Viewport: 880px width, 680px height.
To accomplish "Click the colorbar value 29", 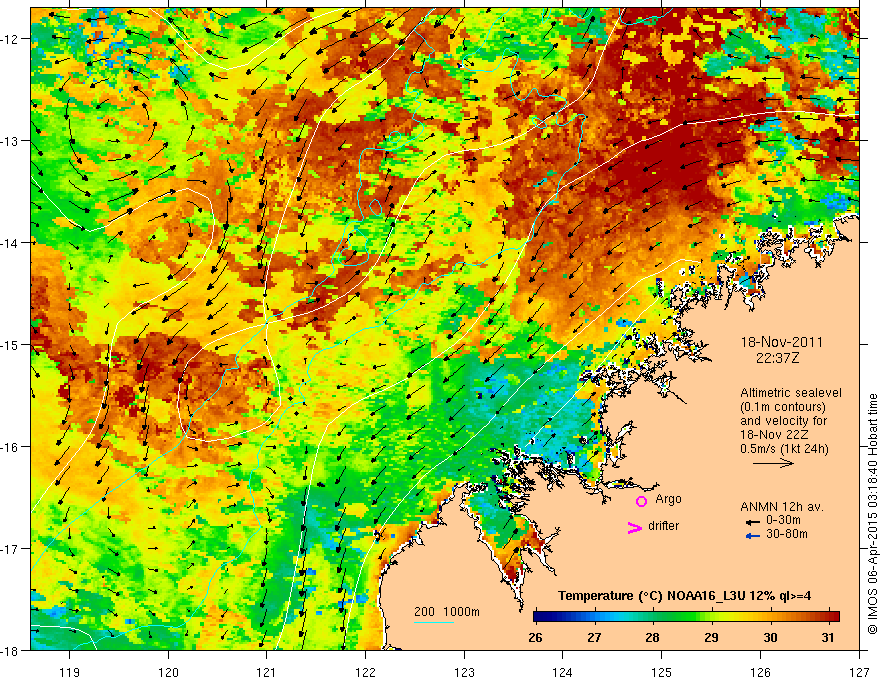I will 711,637.
